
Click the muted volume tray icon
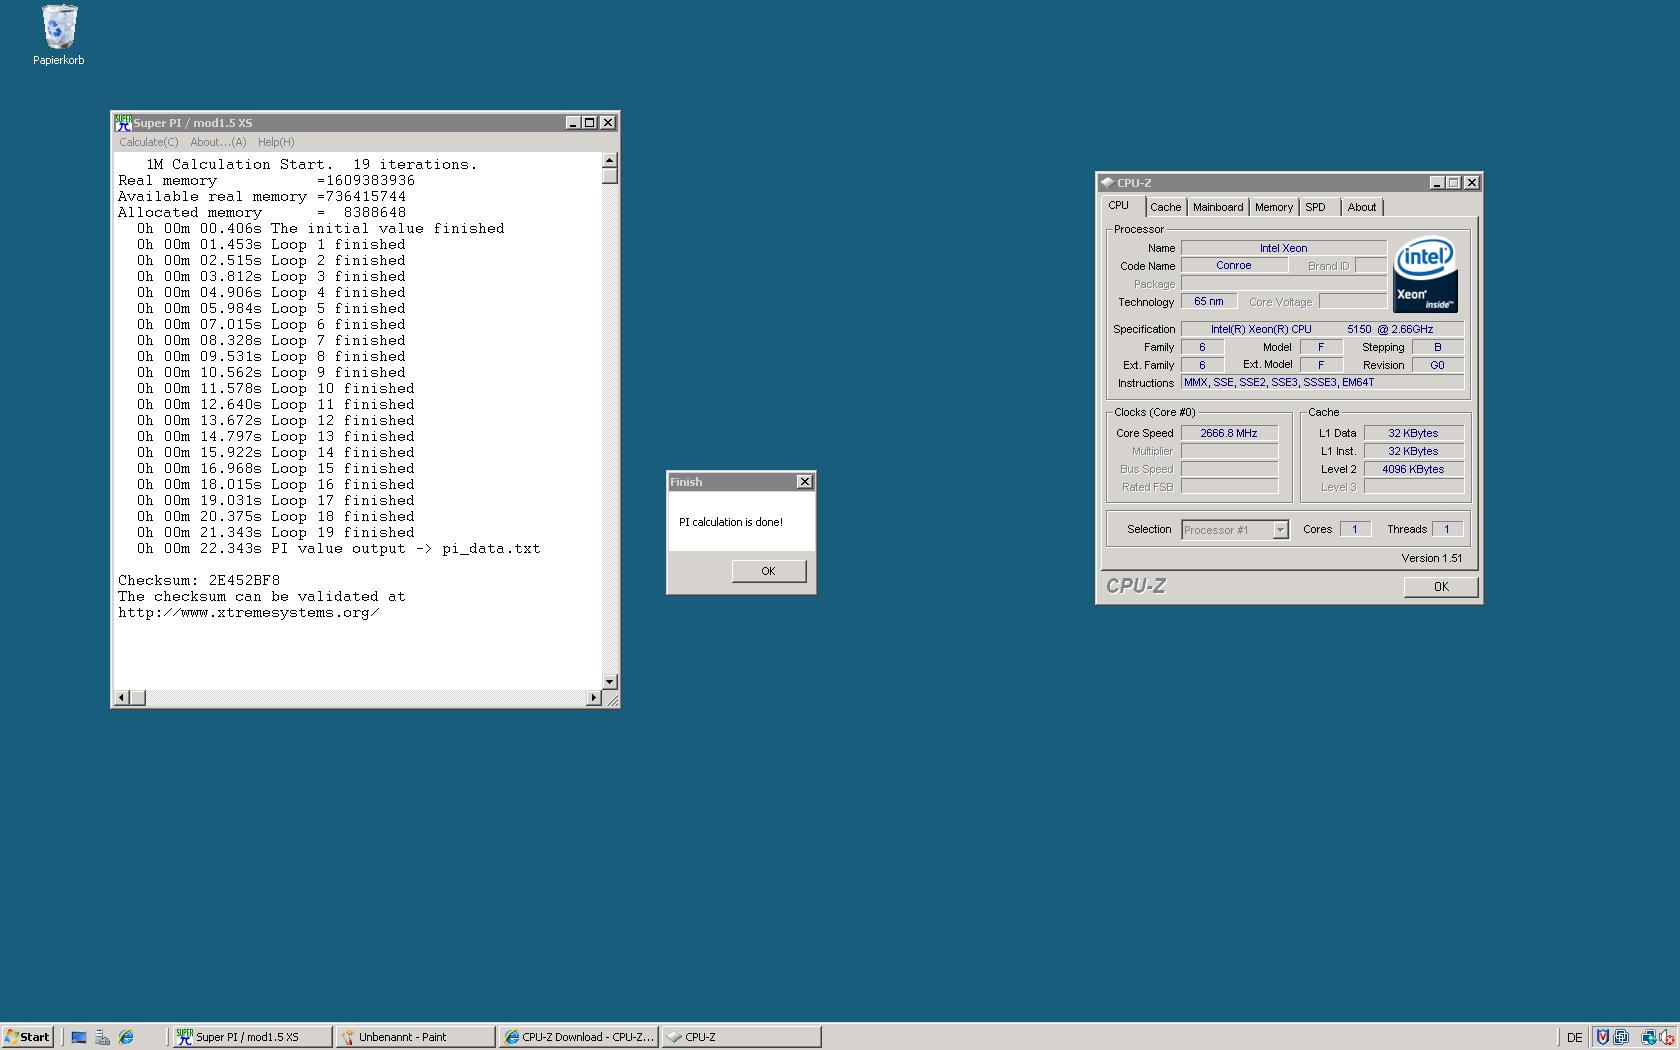point(1667,1037)
